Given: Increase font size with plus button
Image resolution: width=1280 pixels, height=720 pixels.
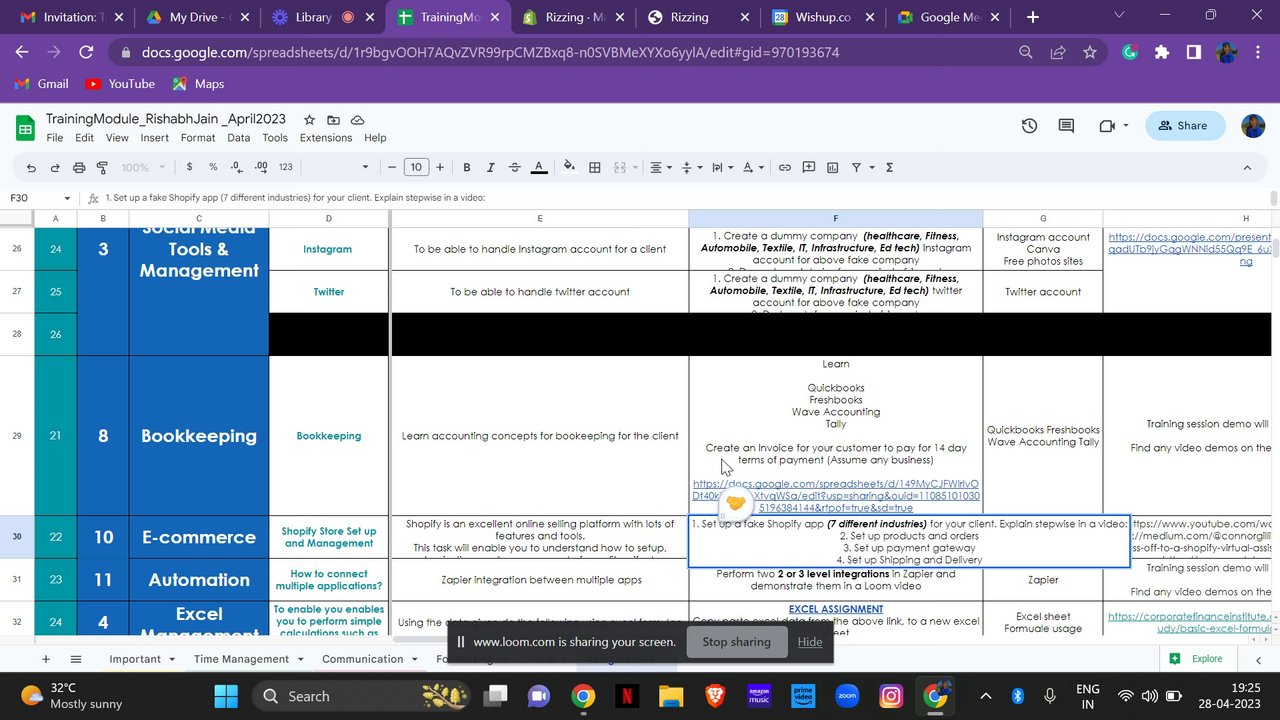Looking at the screenshot, I should point(440,168).
